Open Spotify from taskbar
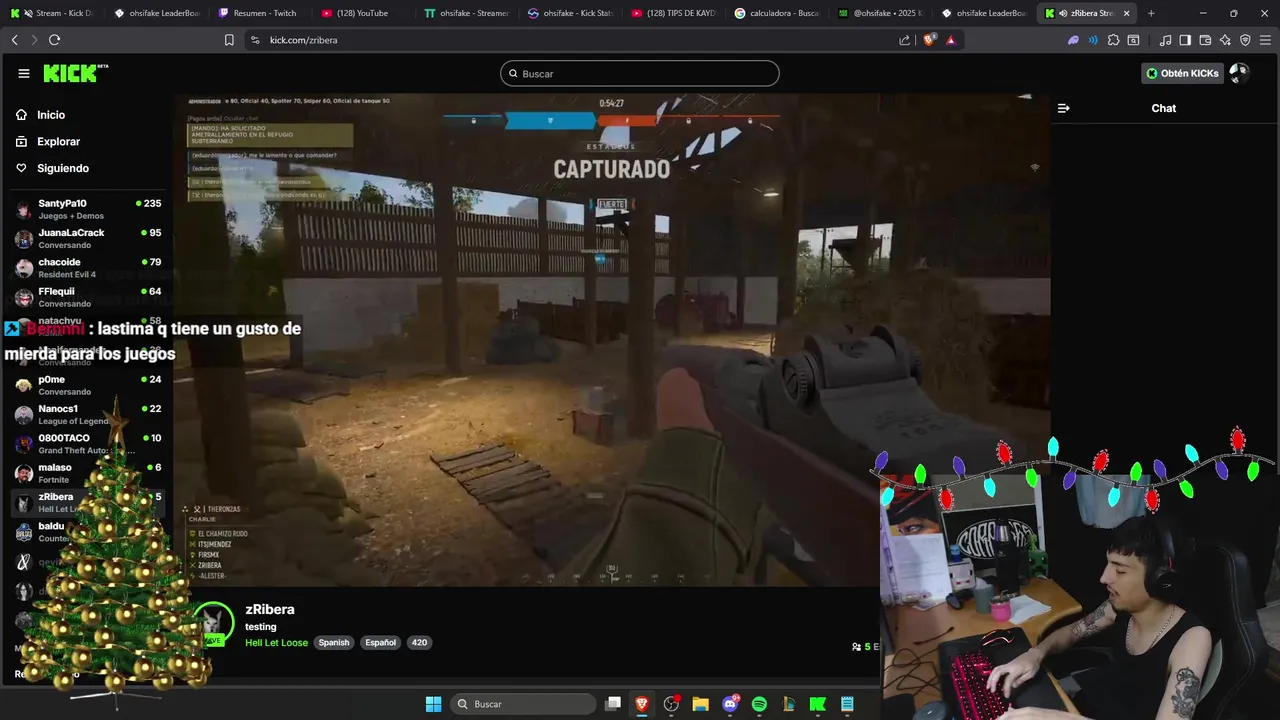1280x720 pixels. [x=759, y=704]
